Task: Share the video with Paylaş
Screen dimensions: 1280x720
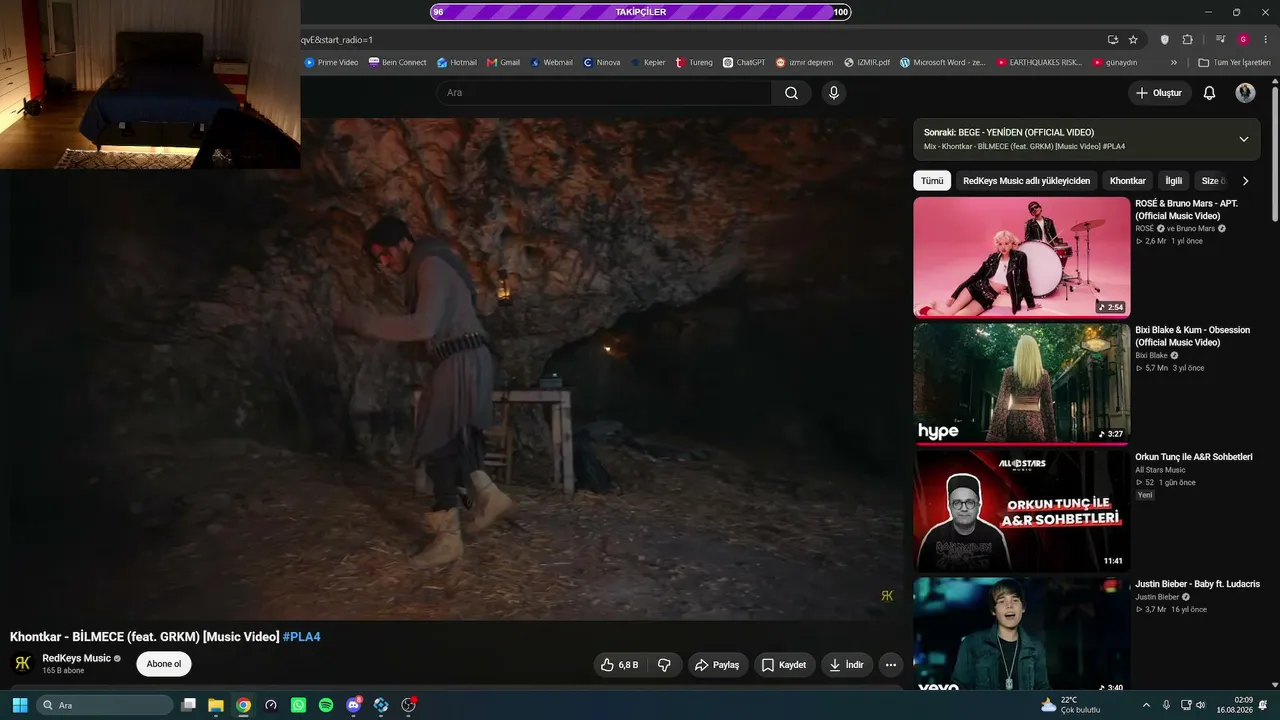Action: tap(718, 665)
